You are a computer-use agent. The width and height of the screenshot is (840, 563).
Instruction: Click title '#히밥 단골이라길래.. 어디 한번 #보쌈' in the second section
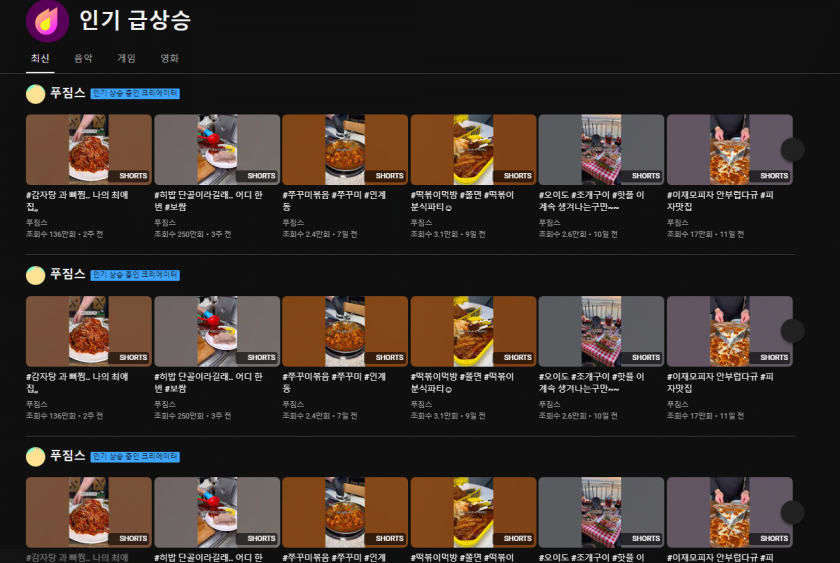click(x=208, y=382)
